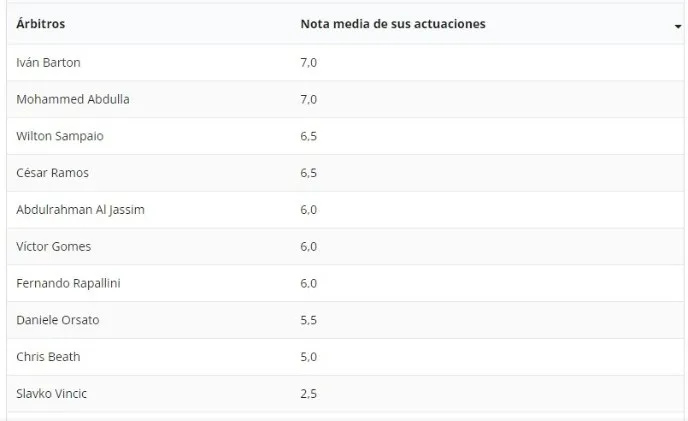This screenshot has width=688, height=421.
Task: Click the sort arrow in the header
Action: pyautogui.click(x=678, y=27)
